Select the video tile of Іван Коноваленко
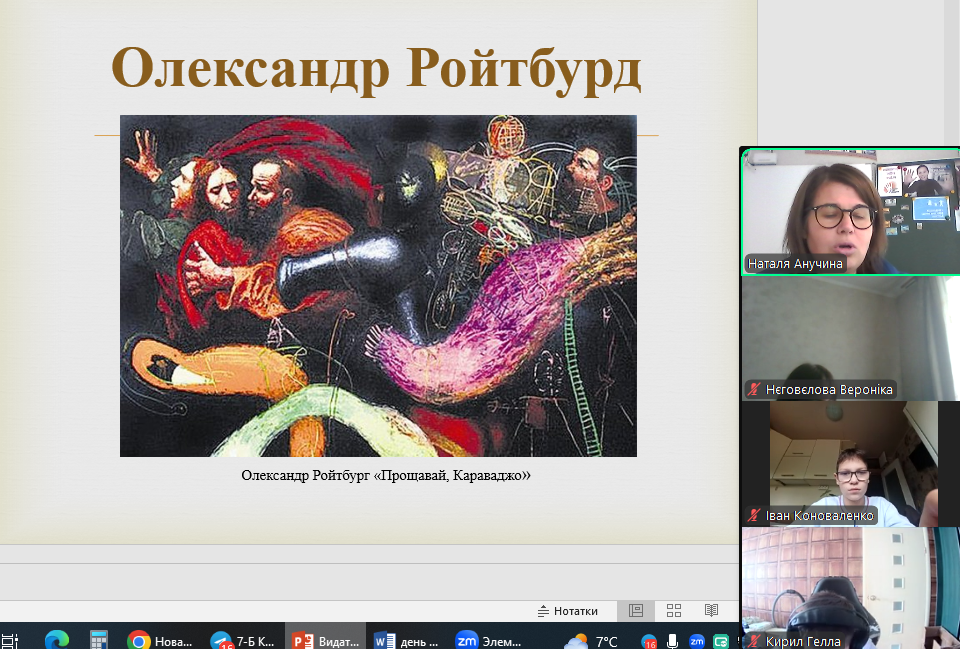 pyautogui.click(x=850, y=464)
